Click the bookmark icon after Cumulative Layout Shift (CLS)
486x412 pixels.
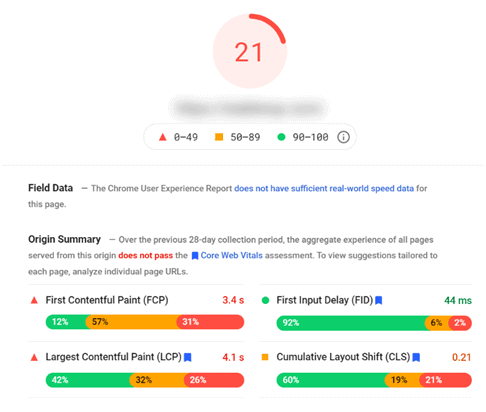[416, 357]
